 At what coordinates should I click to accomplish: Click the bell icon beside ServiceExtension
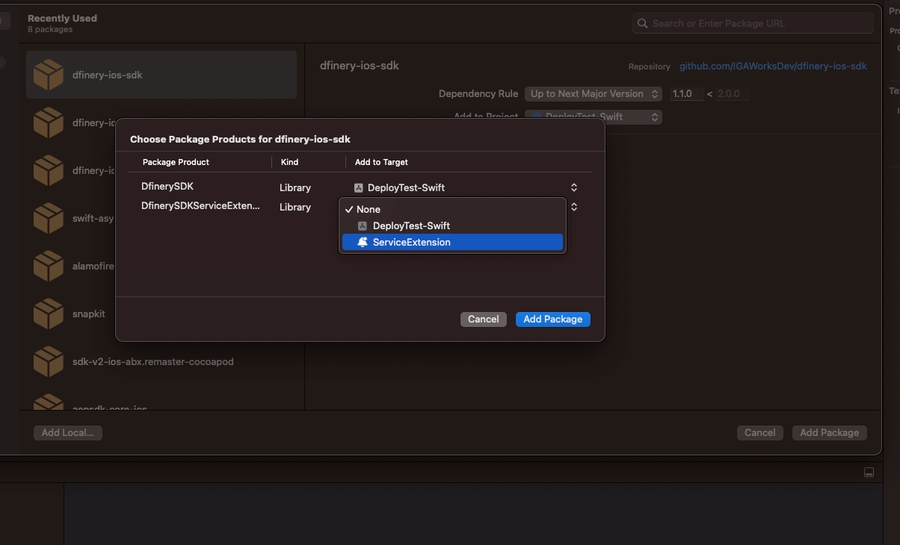[363, 242]
